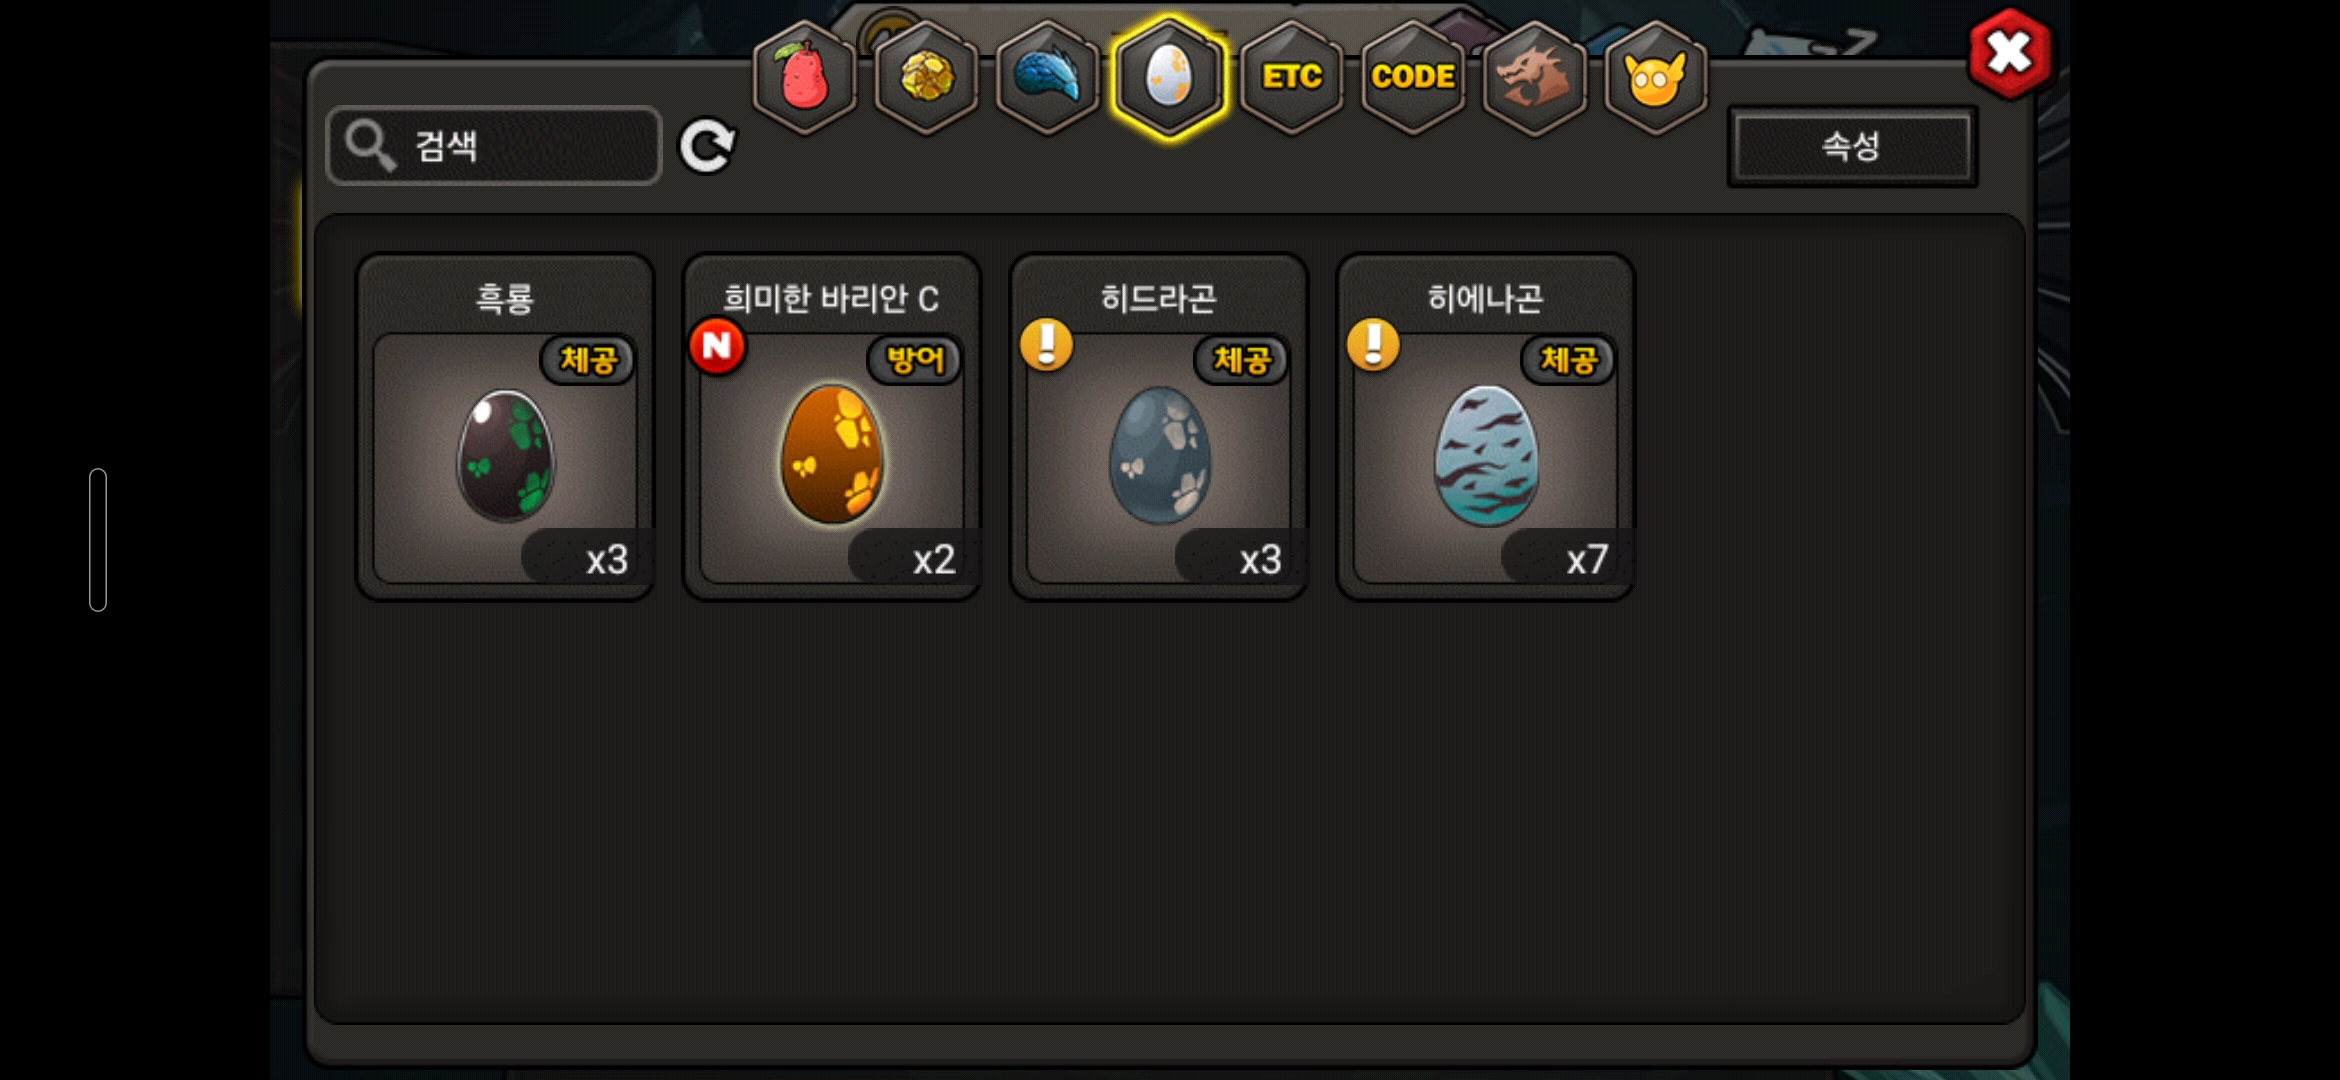This screenshot has width=2340, height=1080.
Task: Select the brown dragon head tab
Action: [1534, 77]
